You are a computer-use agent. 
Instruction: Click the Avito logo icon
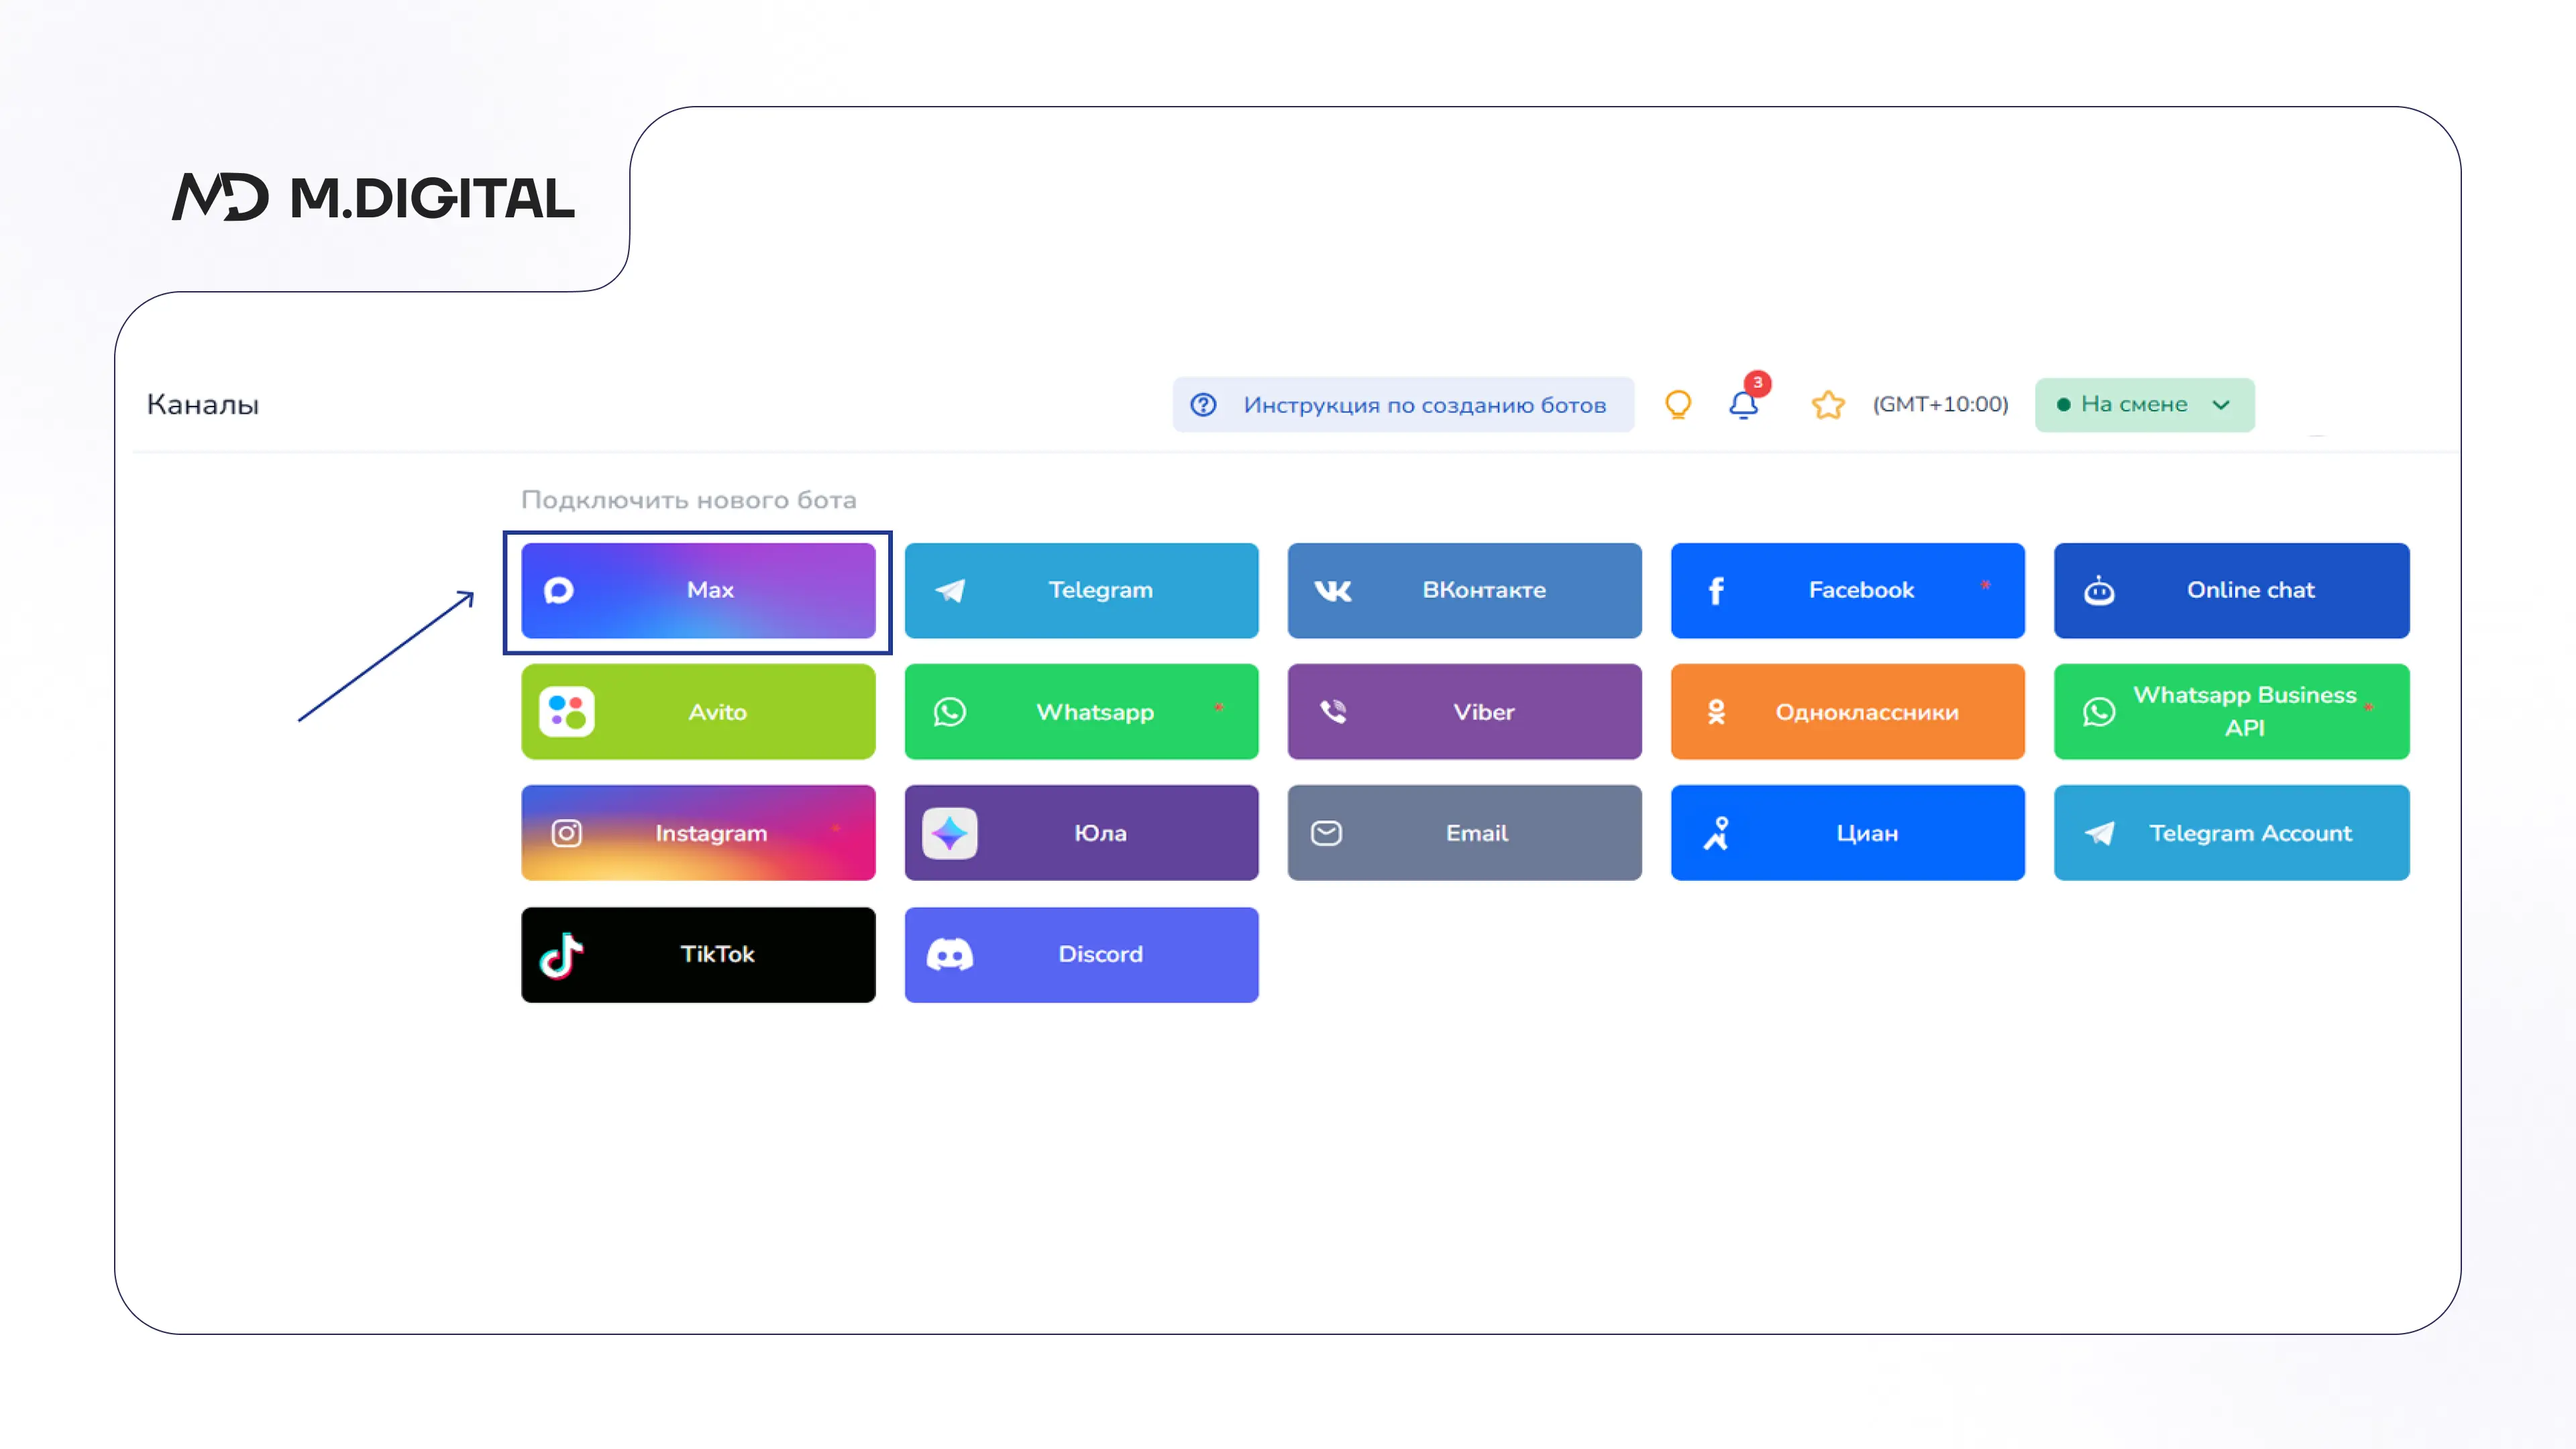click(566, 712)
